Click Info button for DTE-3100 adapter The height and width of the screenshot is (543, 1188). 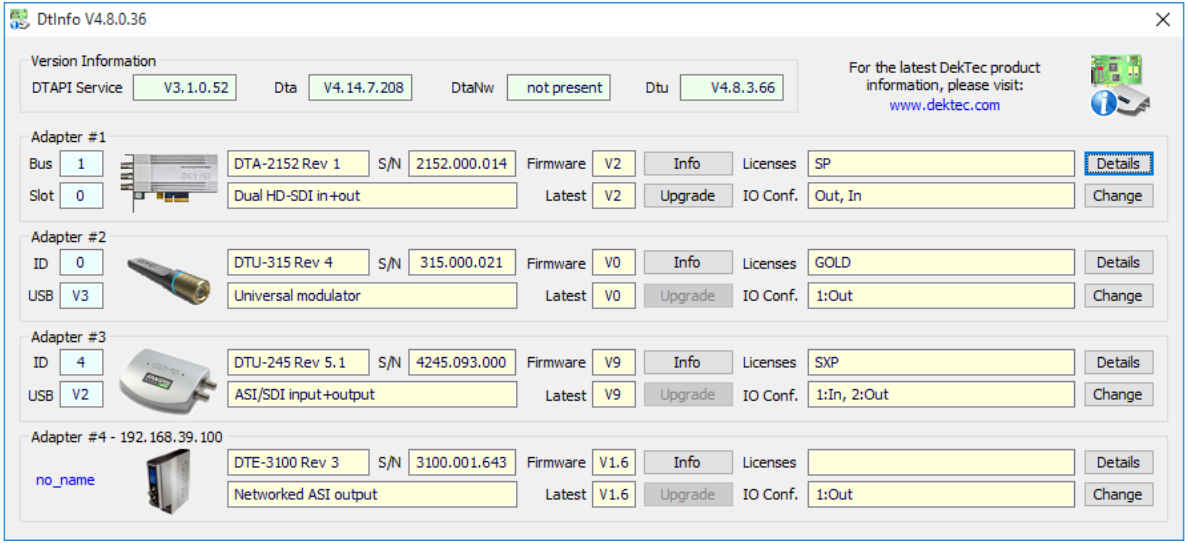tap(688, 462)
